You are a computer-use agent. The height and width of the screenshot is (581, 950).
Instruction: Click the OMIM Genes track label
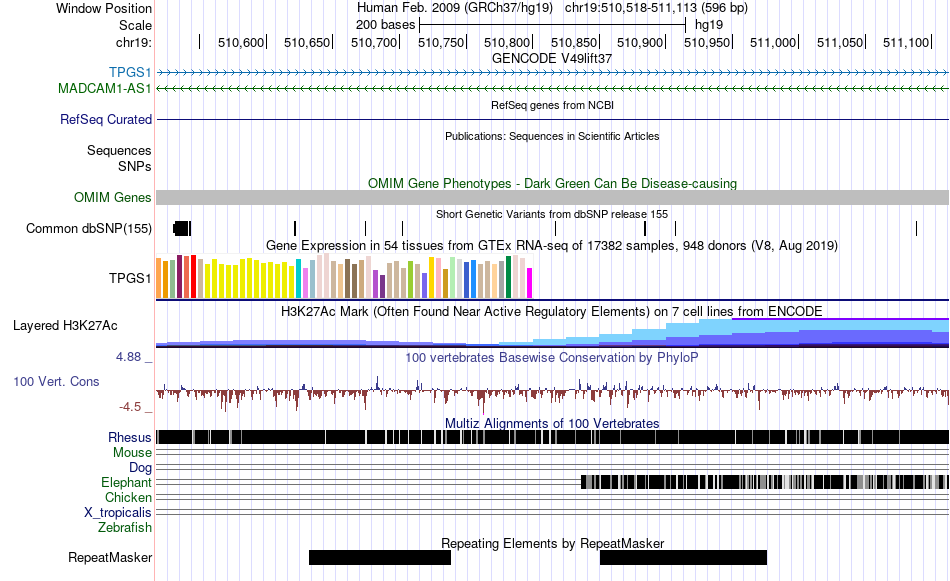(113, 198)
